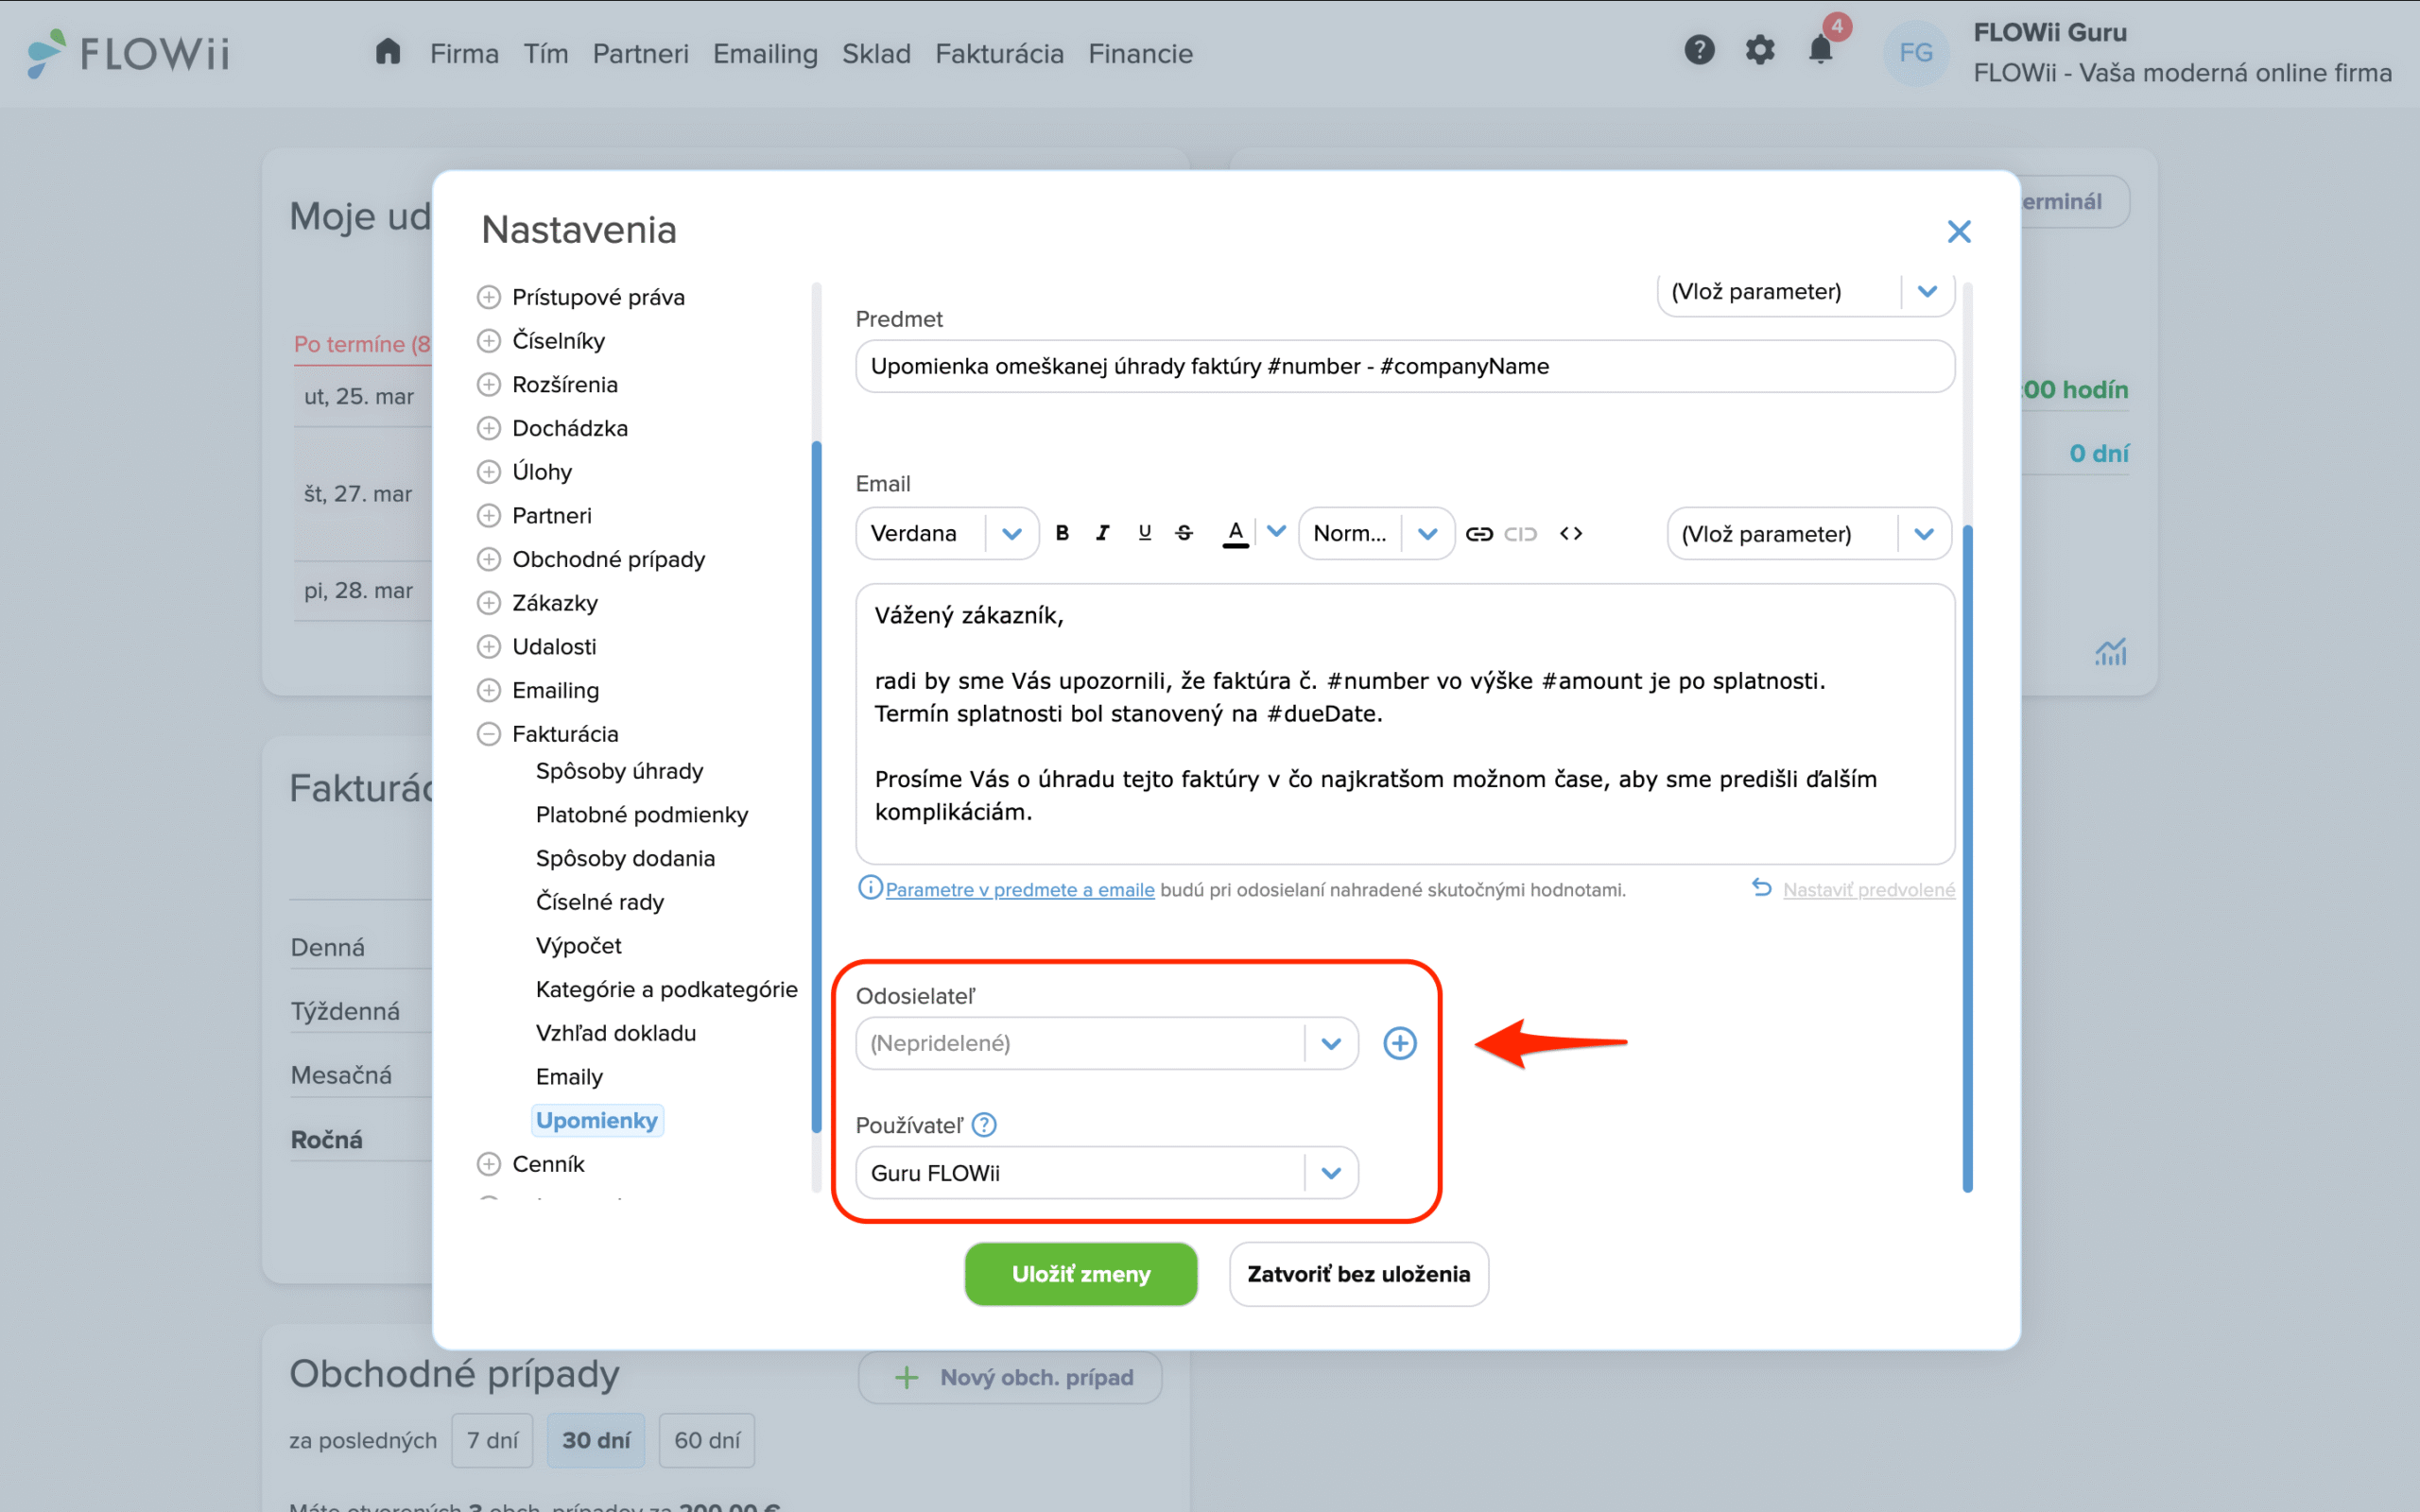Screen dimensions: 2420x1512
Task: Expand the Cenník settings section
Action: click(488, 1164)
